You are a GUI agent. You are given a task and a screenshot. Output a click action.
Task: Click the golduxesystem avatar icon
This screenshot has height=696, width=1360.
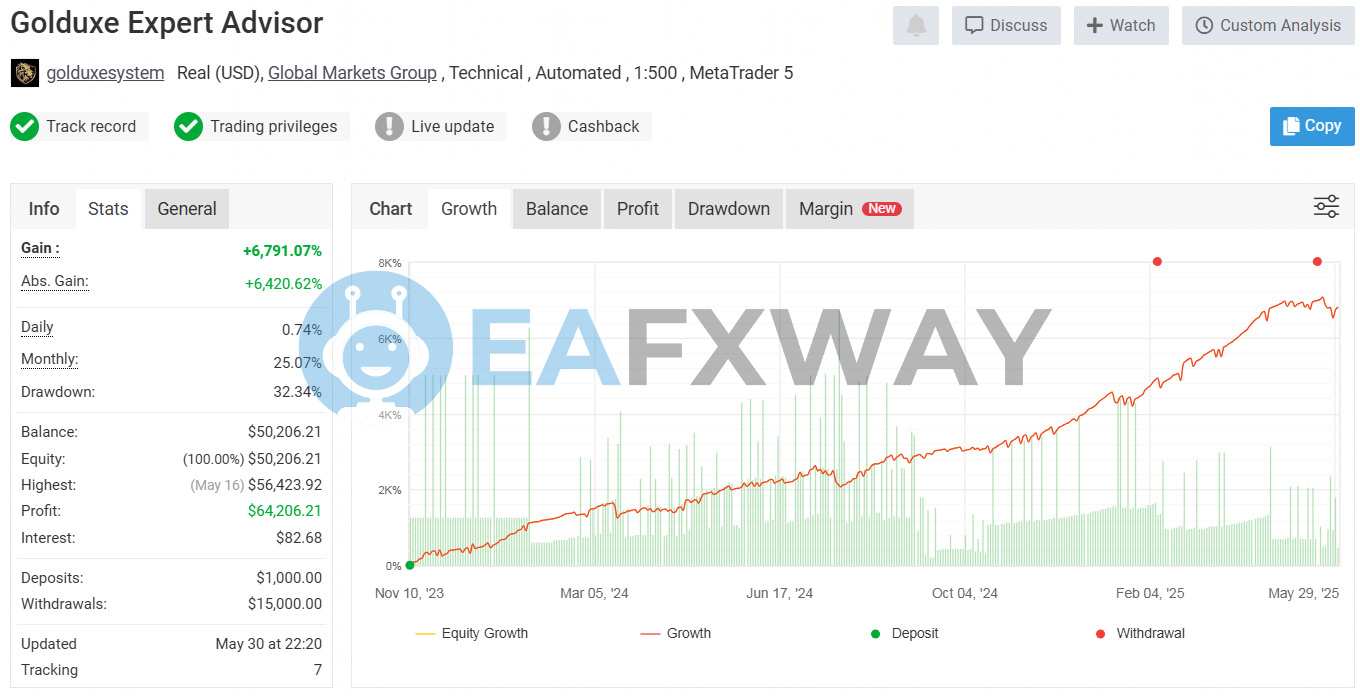point(25,73)
